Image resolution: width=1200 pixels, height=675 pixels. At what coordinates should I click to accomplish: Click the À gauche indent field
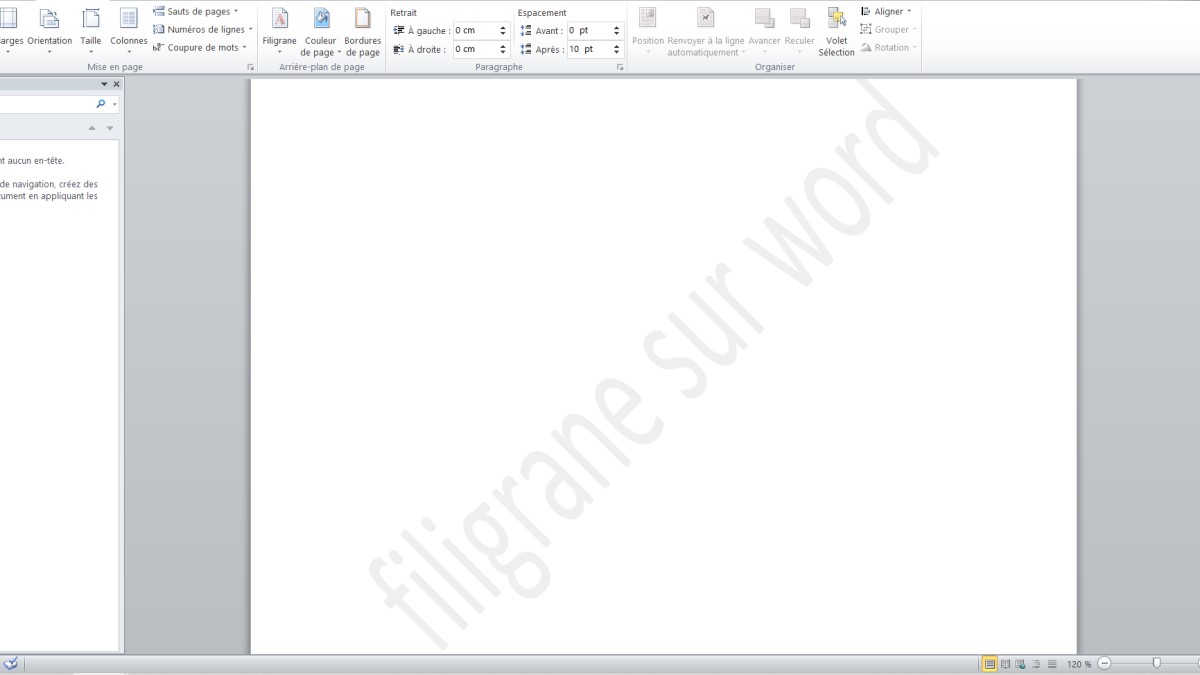475,31
